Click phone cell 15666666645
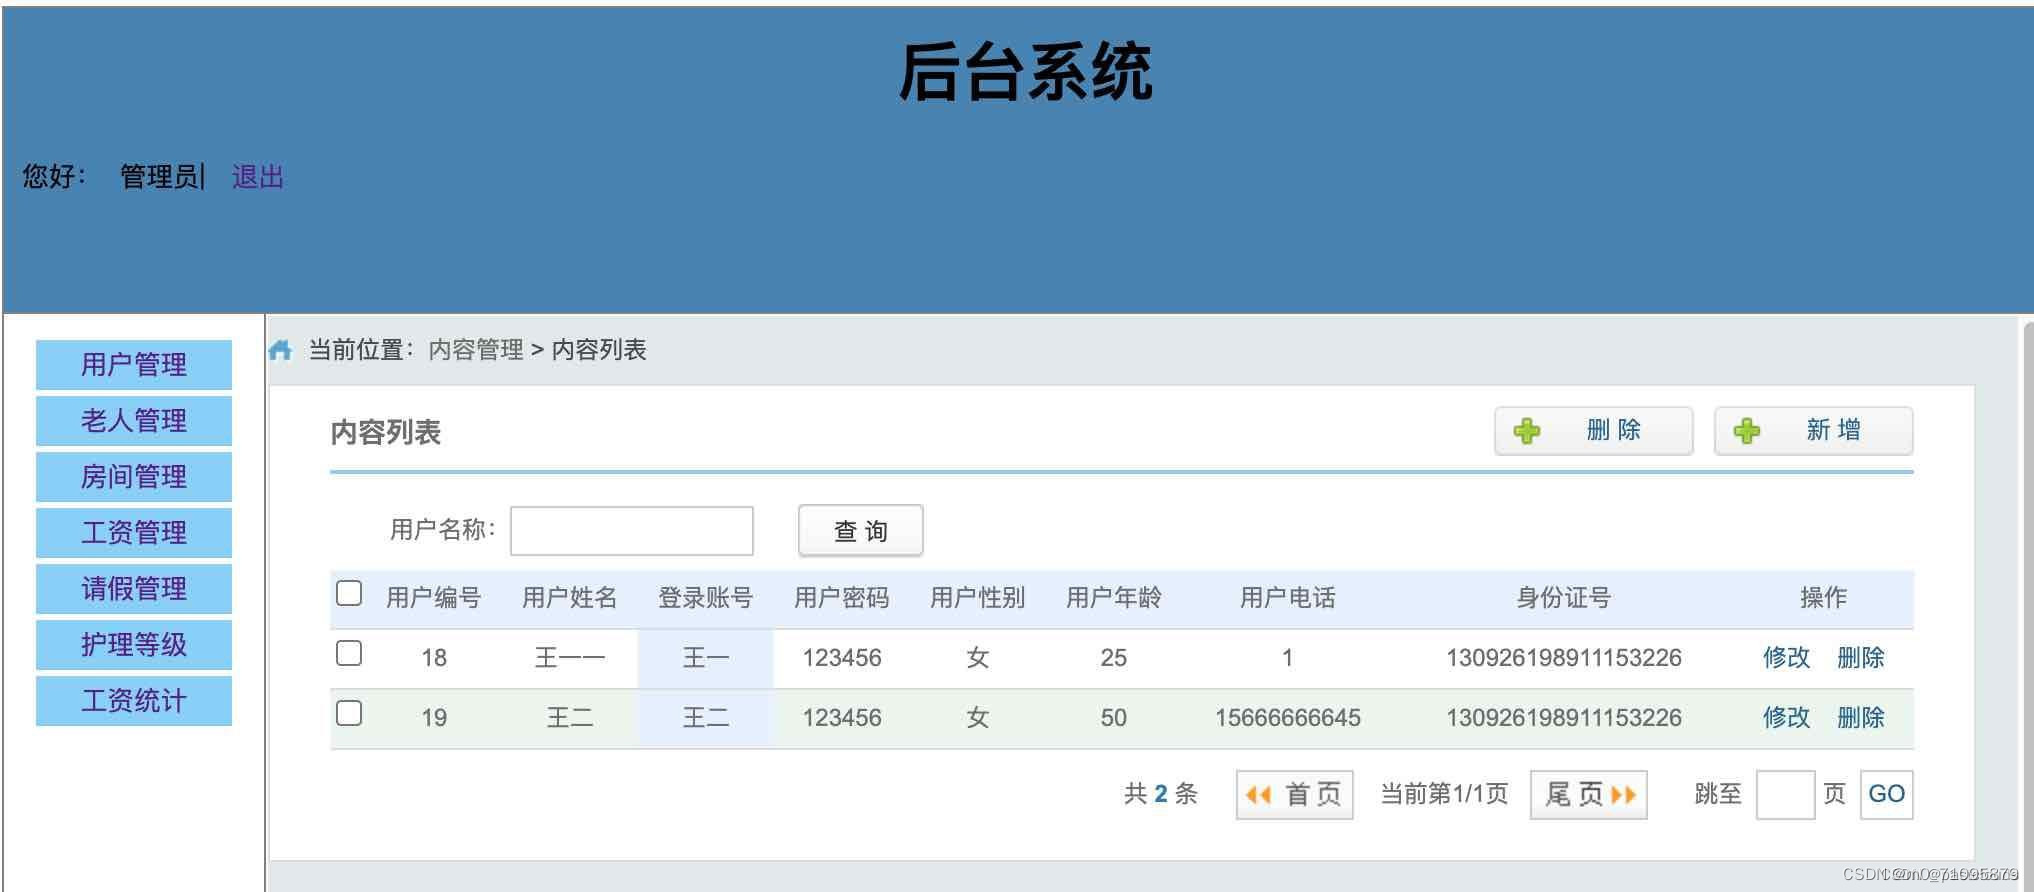Screen dimensions: 2034x892 point(1288,718)
